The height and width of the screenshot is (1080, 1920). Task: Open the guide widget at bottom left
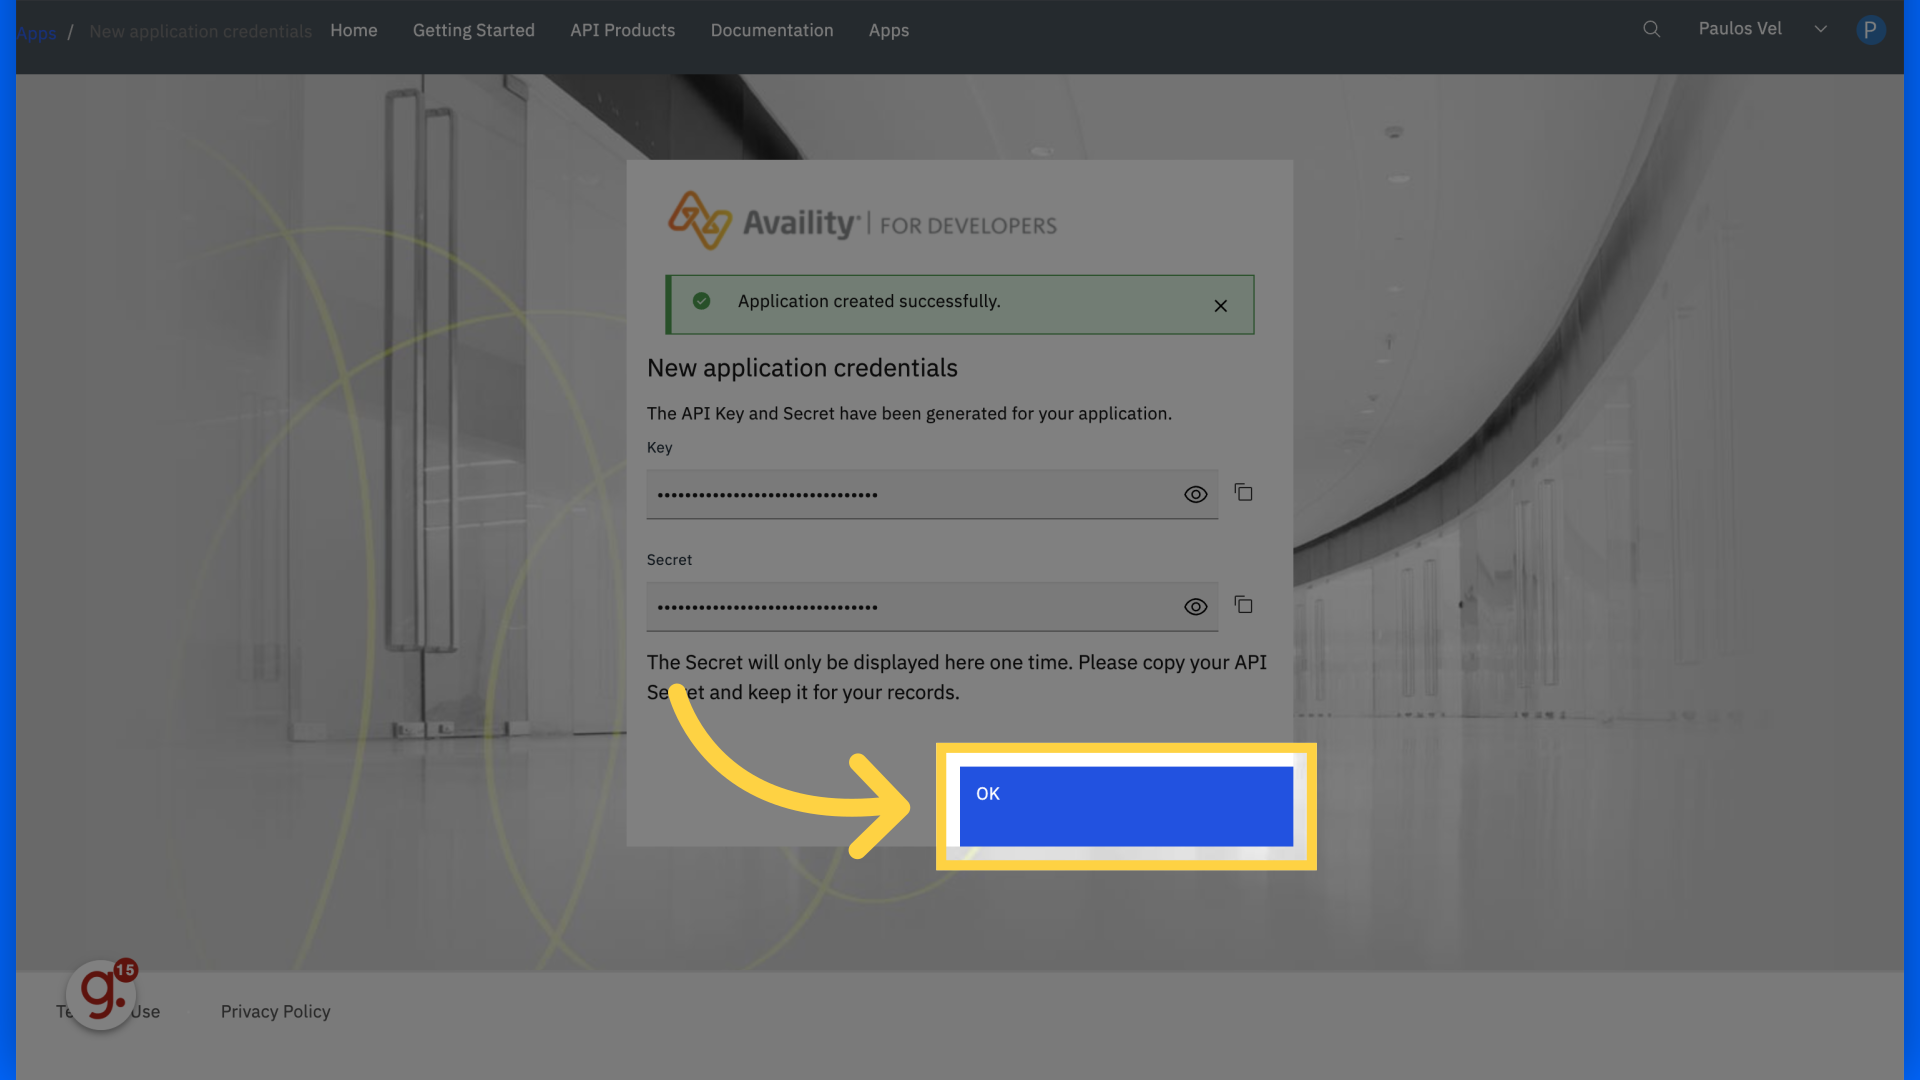[99, 995]
